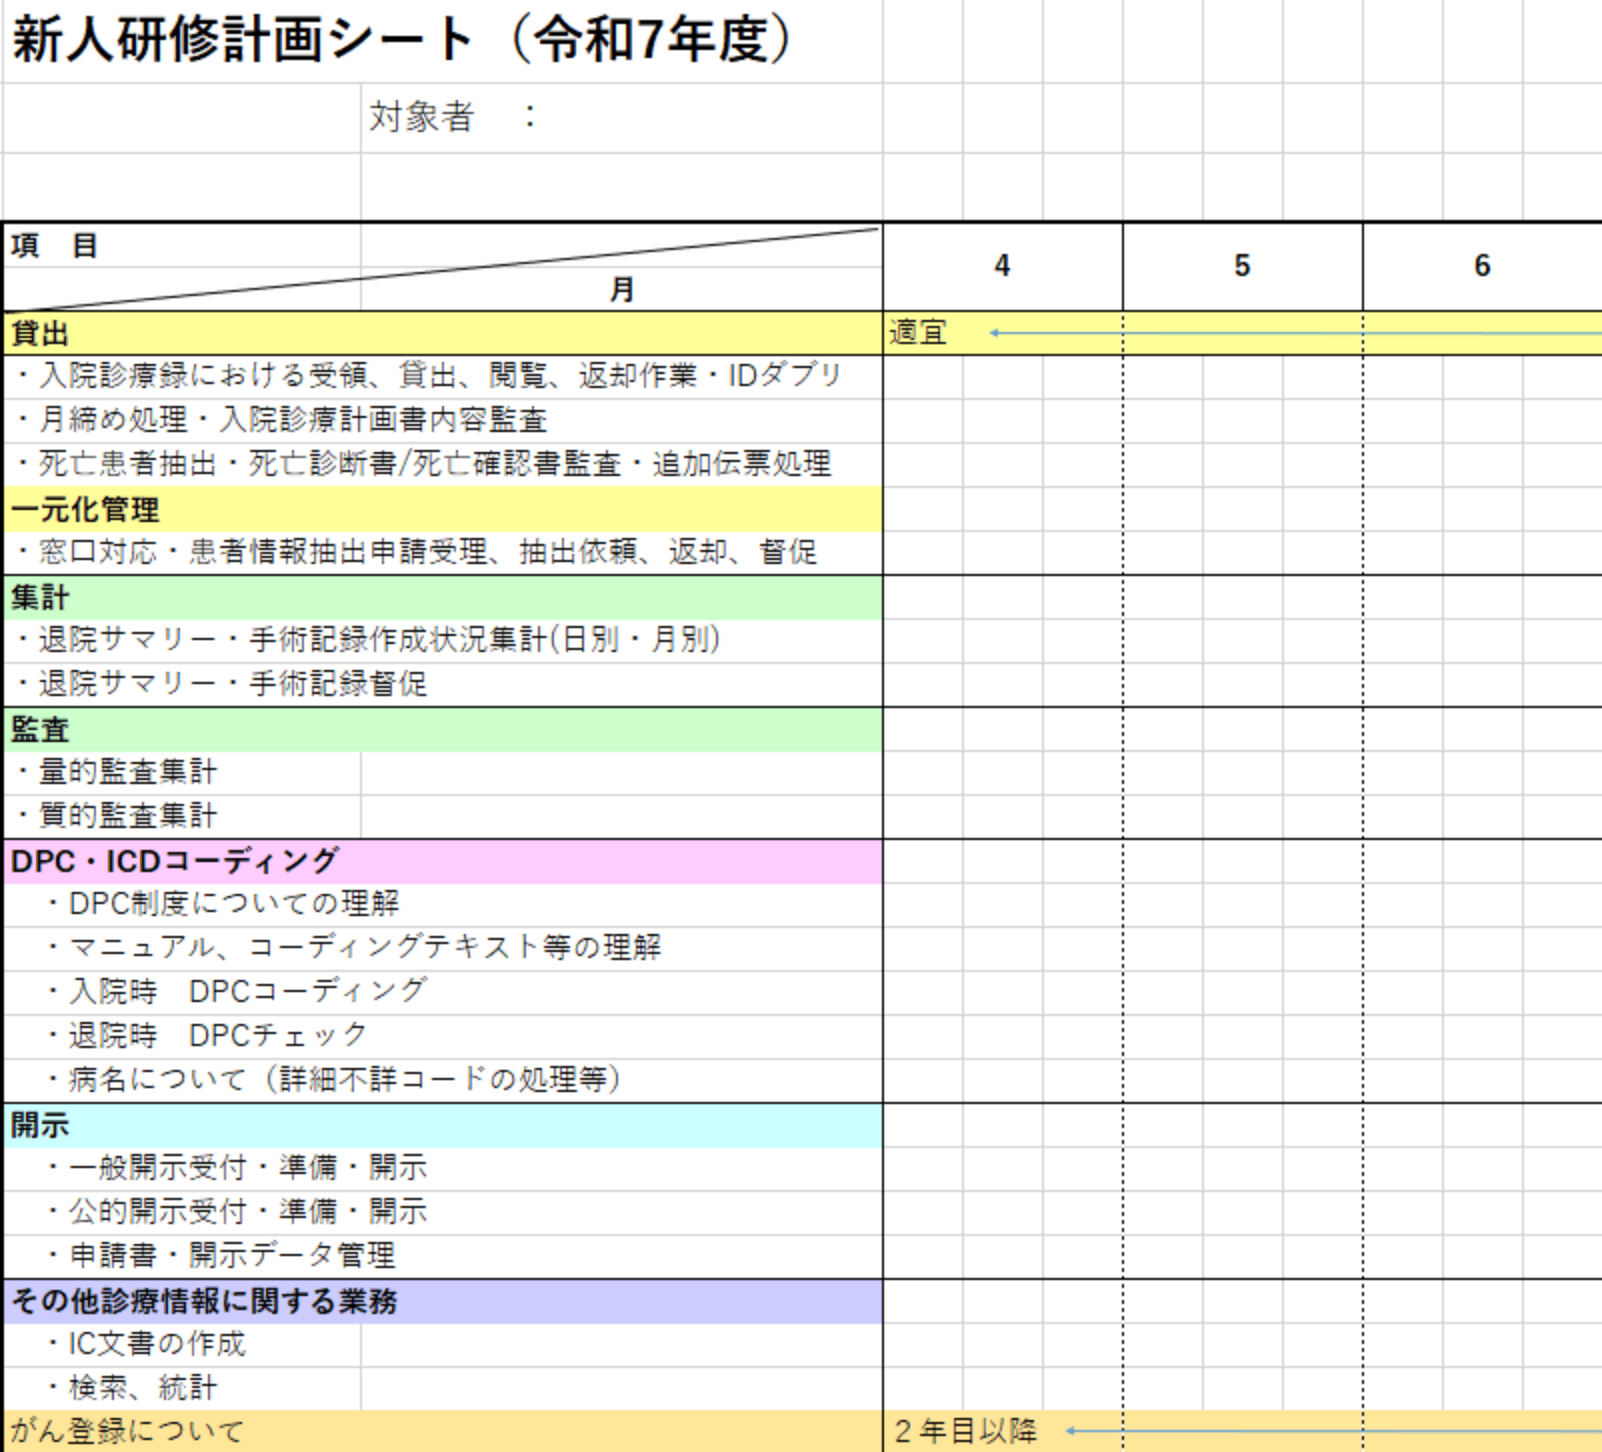Select row 退院時 DPCチェック

443,1036
